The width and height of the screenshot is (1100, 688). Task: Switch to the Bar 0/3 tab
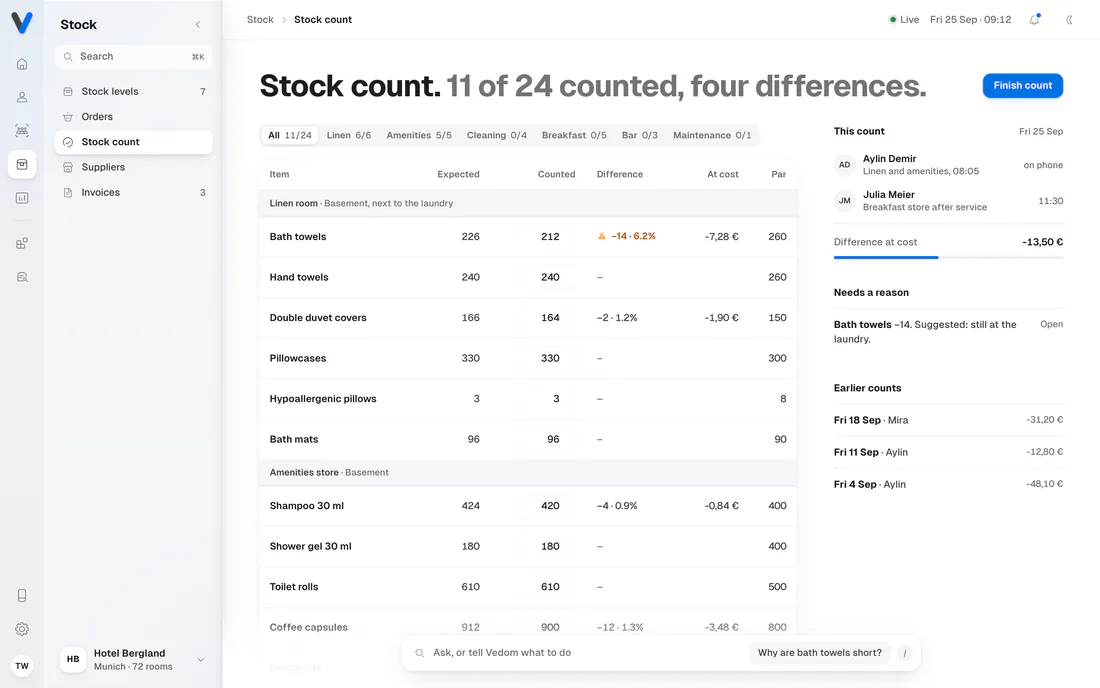pos(640,135)
